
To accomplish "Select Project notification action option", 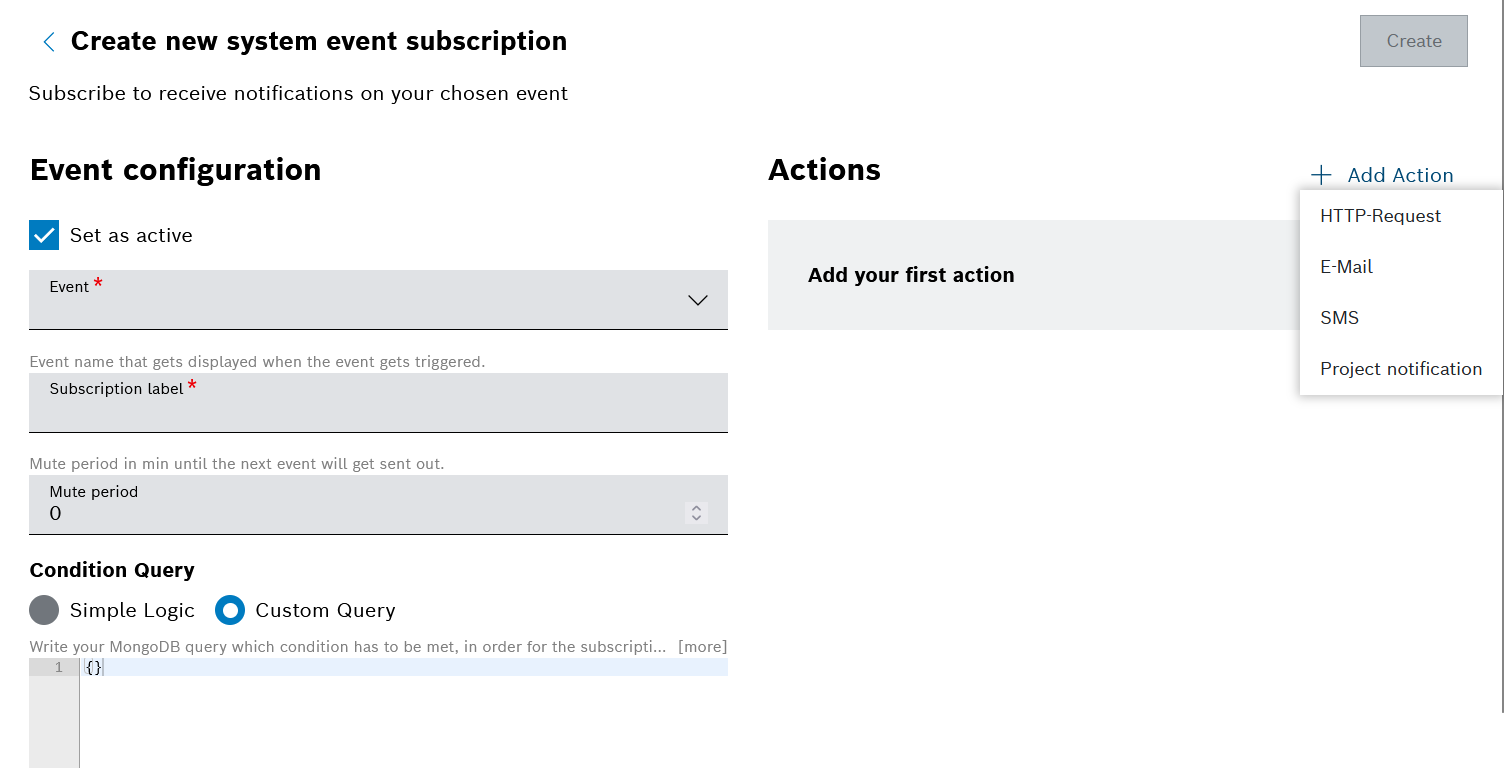I will pyautogui.click(x=1400, y=369).
